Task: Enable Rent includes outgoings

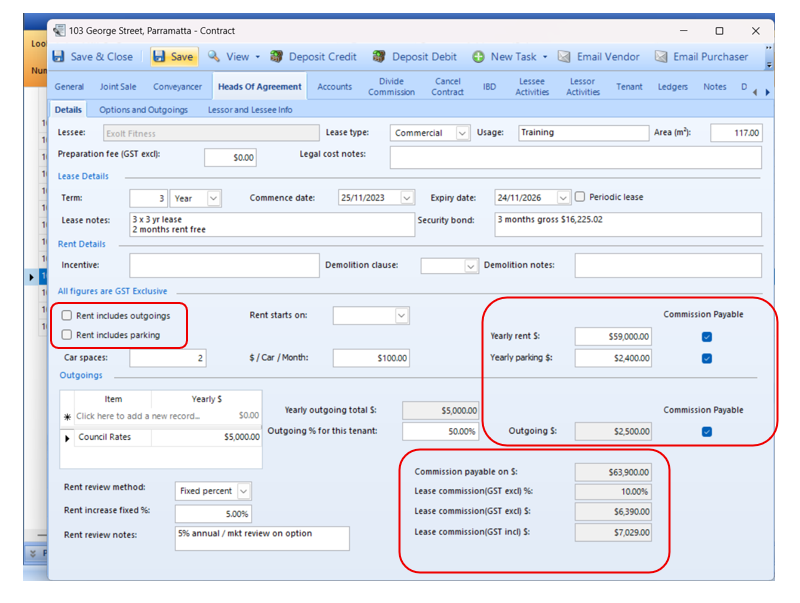Action: pos(67,315)
